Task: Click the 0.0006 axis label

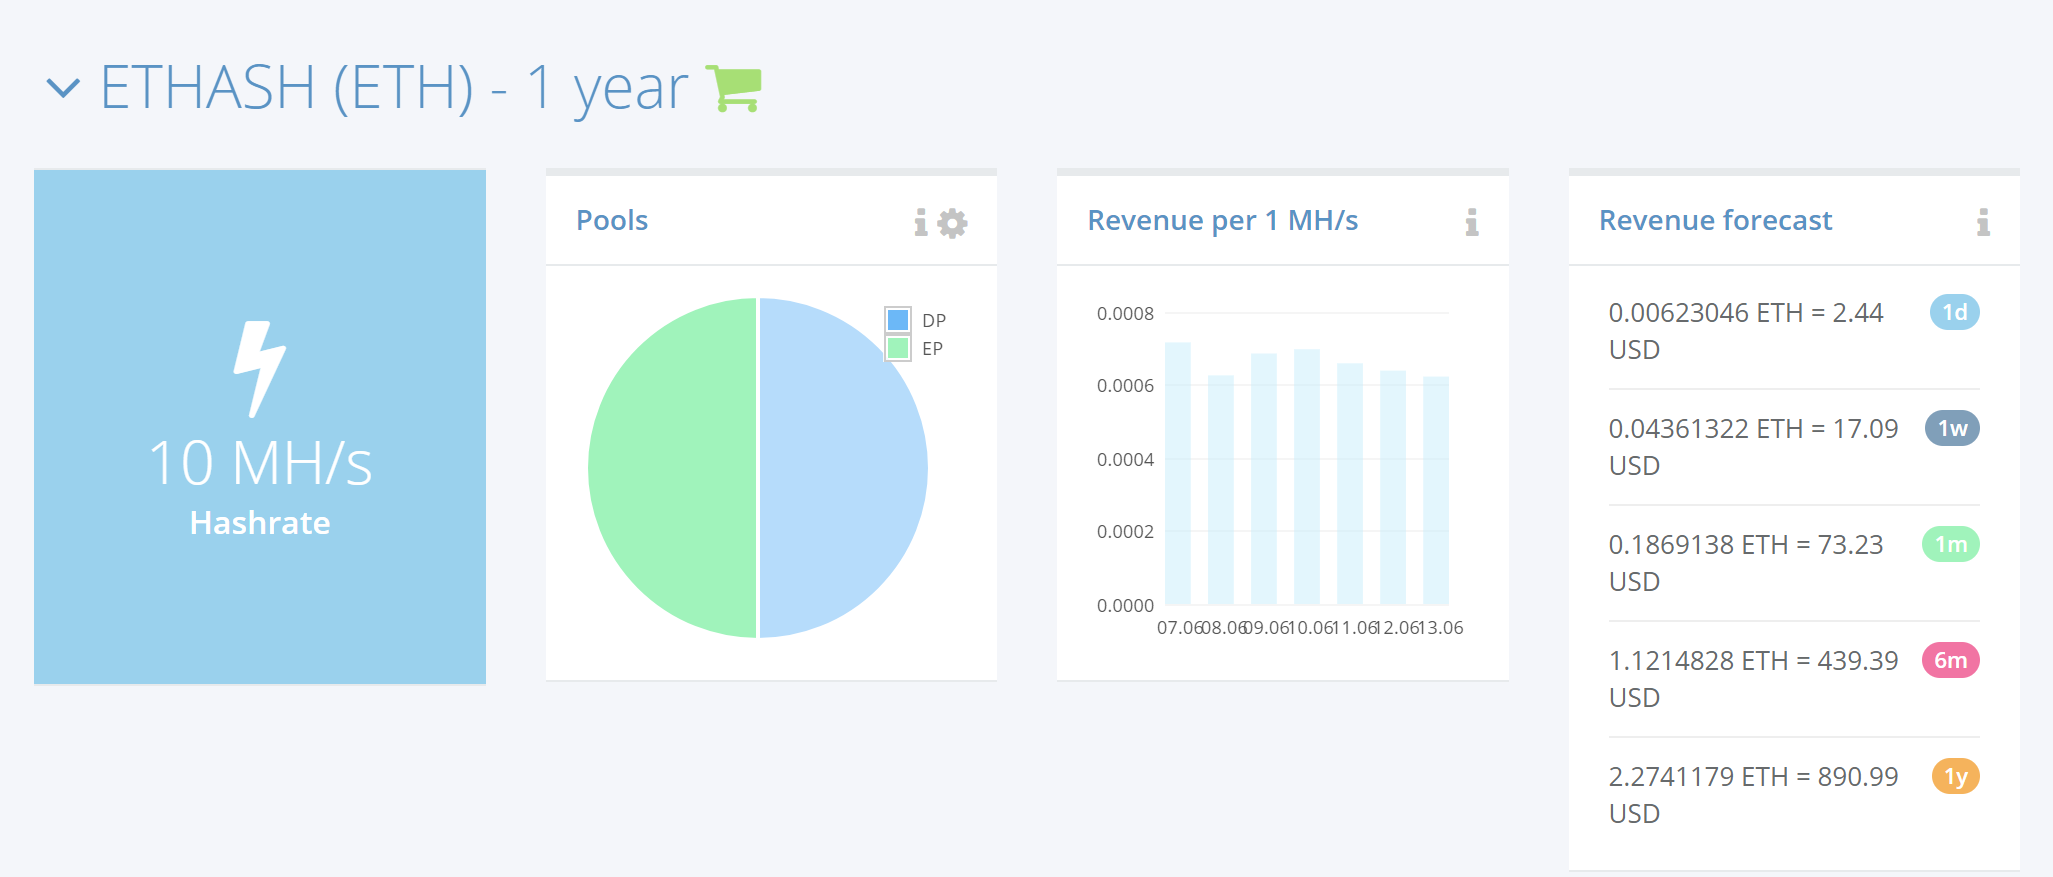Action: click(1125, 385)
